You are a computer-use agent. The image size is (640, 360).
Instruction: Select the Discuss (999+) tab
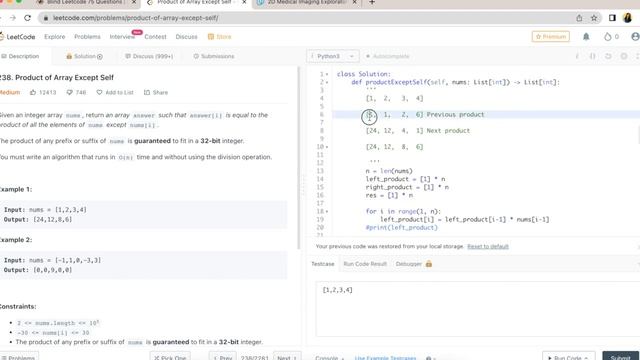coord(149,56)
